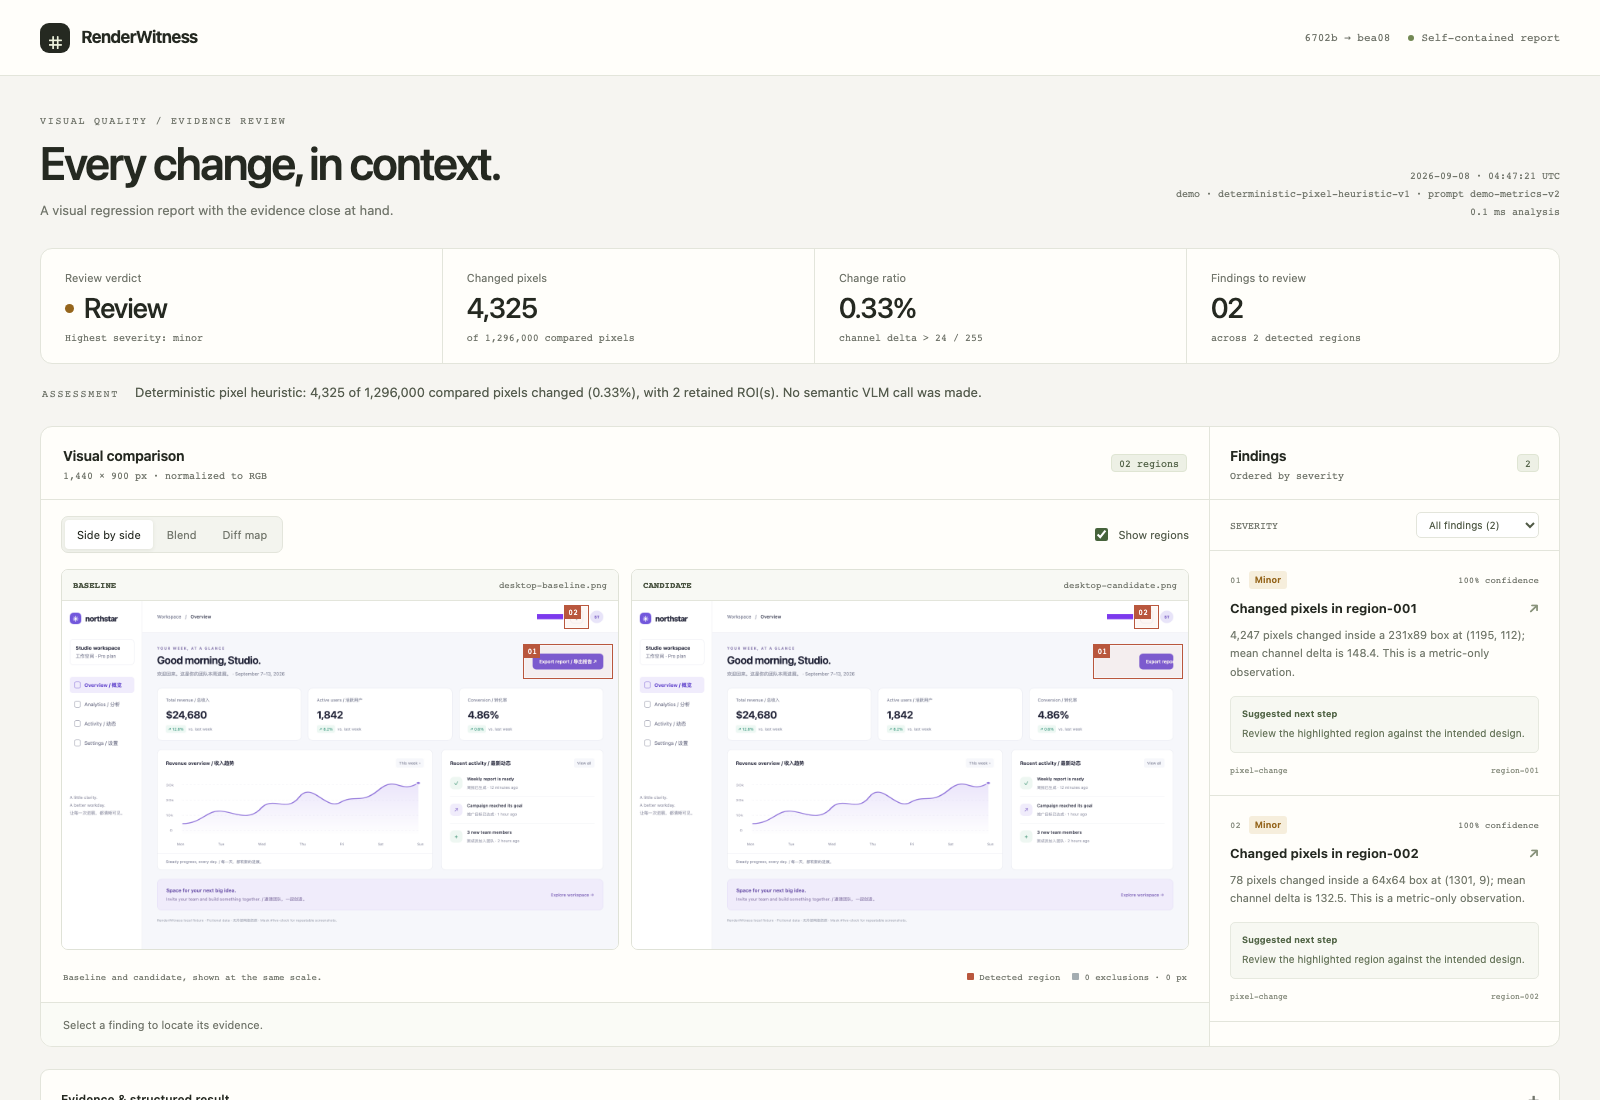
Task: Click the Changed pixels value '4,325'
Action: 502,308
